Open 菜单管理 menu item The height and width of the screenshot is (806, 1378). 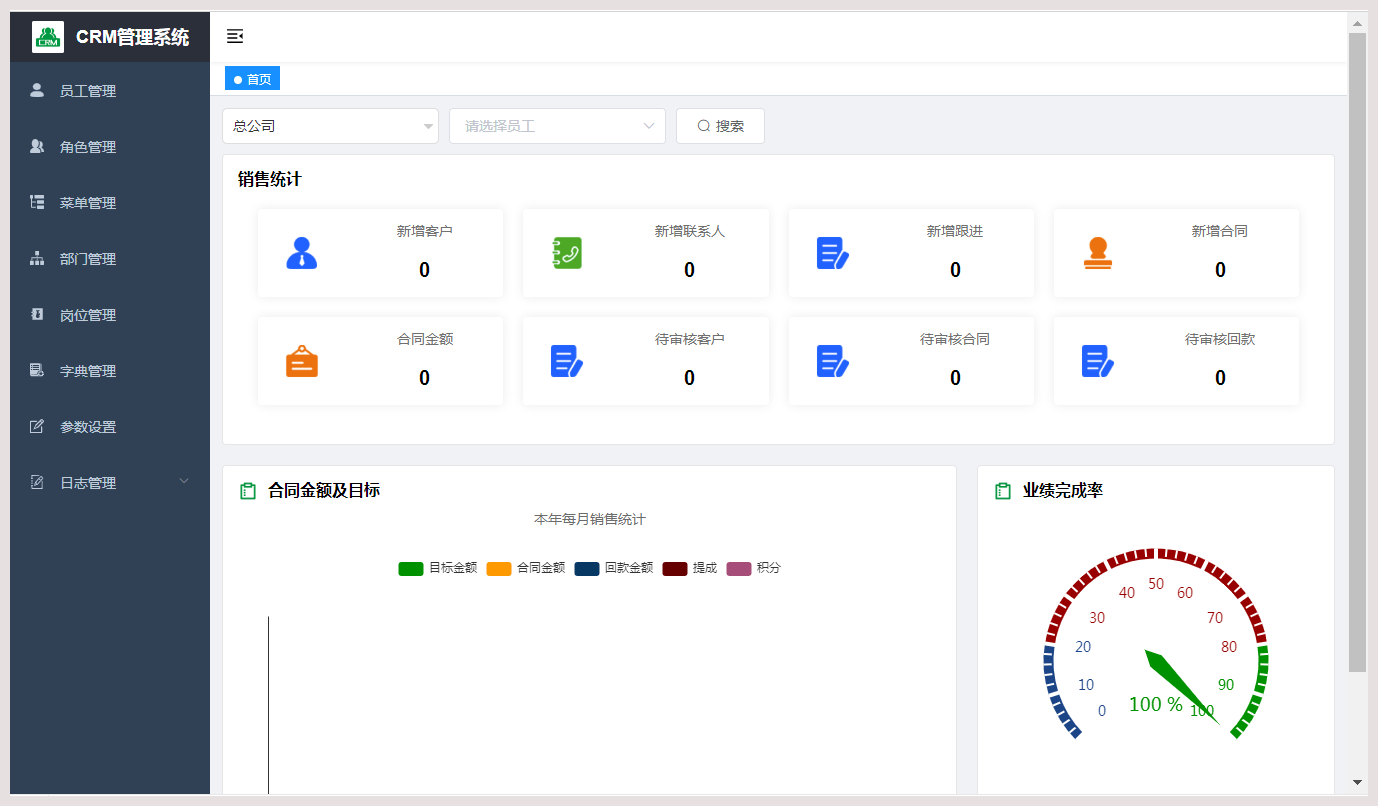[110, 203]
